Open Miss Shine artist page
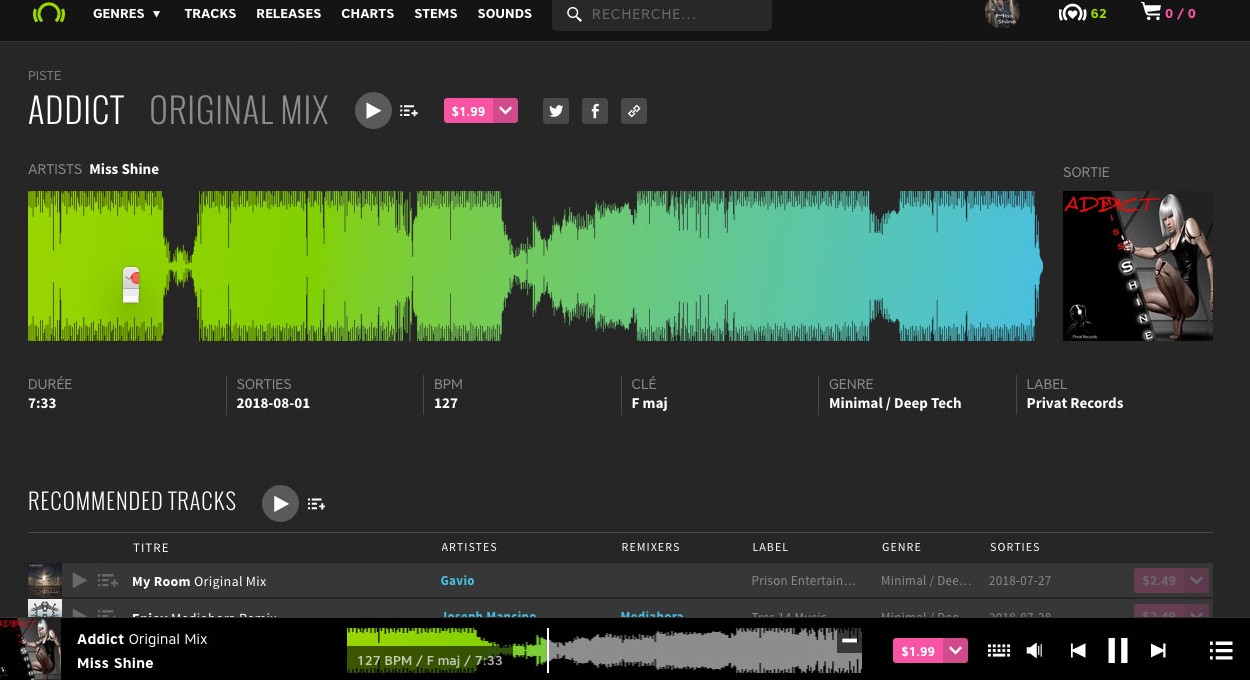 click(124, 169)
